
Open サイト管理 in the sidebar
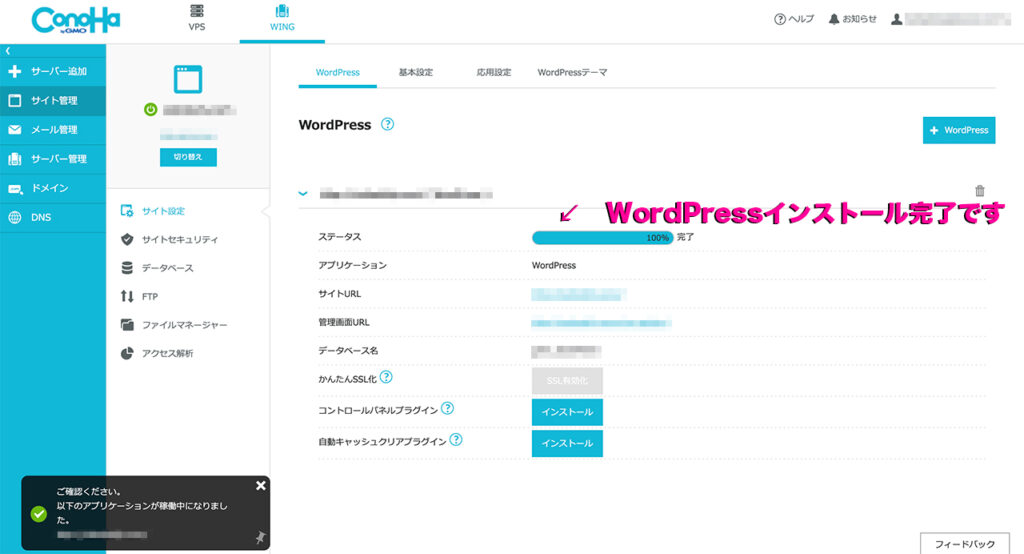point(53,101)
